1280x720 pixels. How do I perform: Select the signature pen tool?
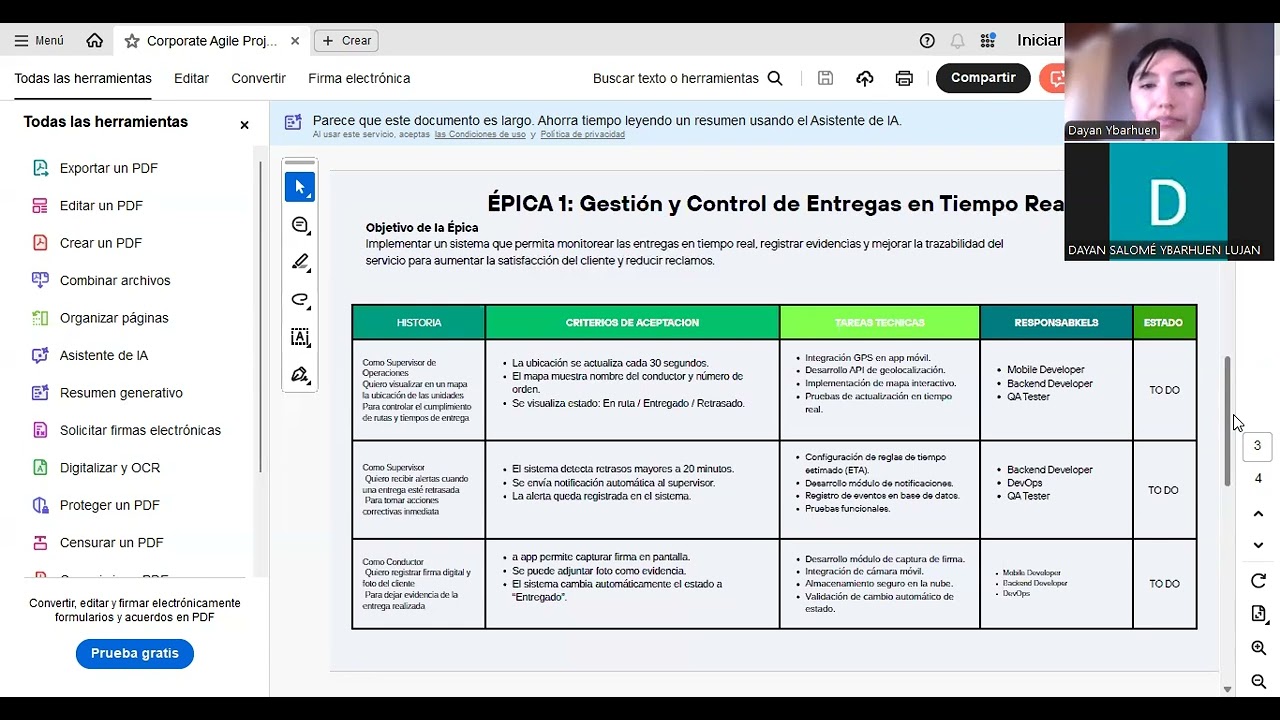(x=300, y=375)
